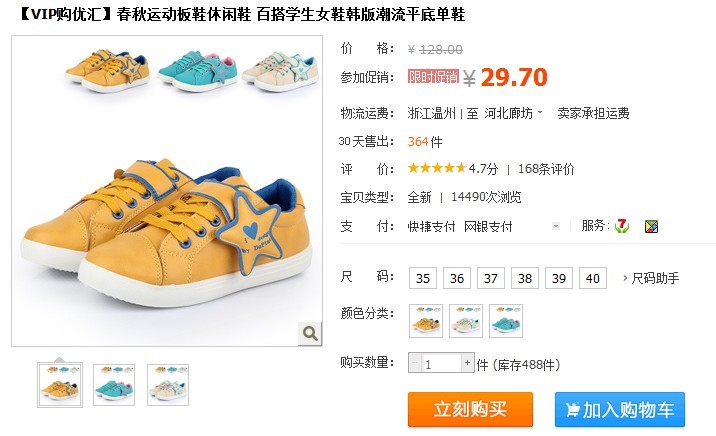Click the 加入购物车 add to cart button

point(620,410)
